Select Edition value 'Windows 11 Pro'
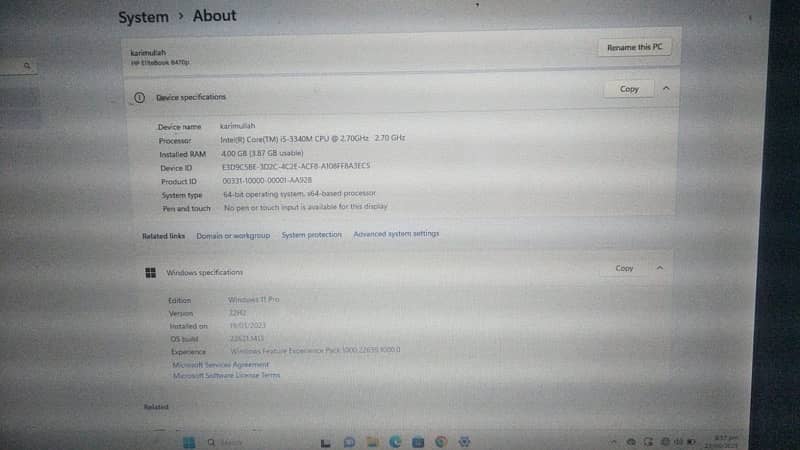 click(254, 299)
